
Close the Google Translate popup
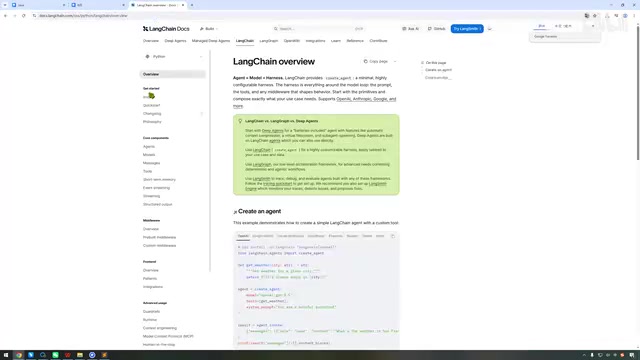pyautogui.click(x=593, y=26)
